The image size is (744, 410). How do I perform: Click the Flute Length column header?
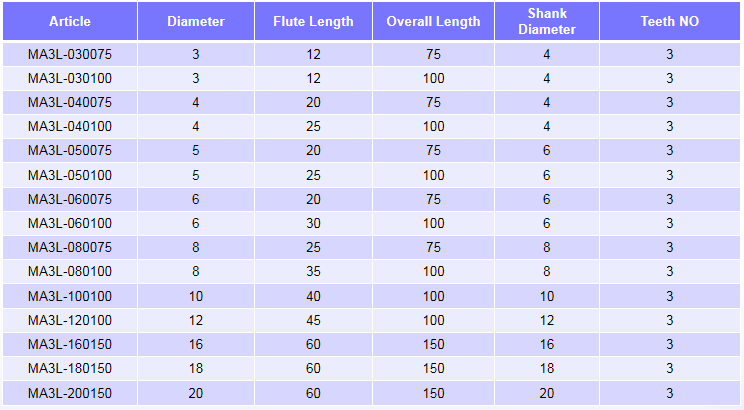pos(313,21)
